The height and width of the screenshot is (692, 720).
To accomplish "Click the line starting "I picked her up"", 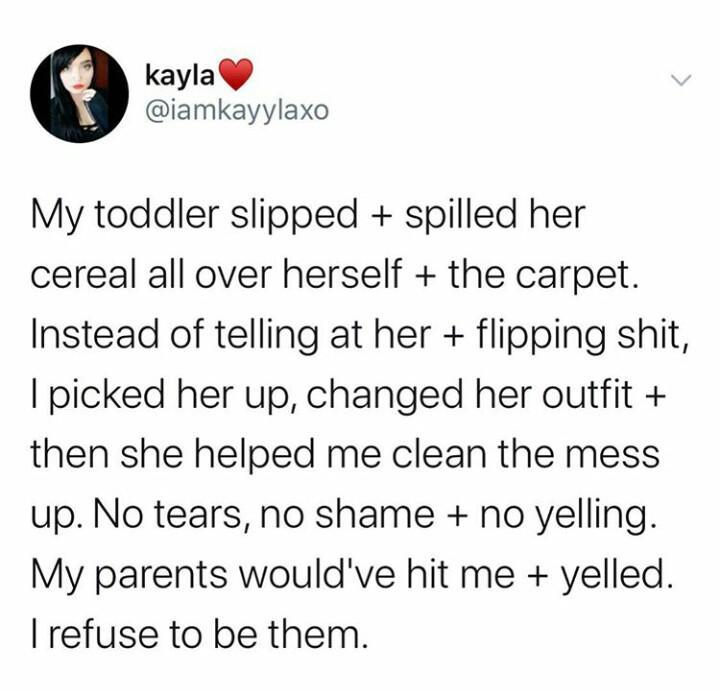I will click(x=349, y=395).
